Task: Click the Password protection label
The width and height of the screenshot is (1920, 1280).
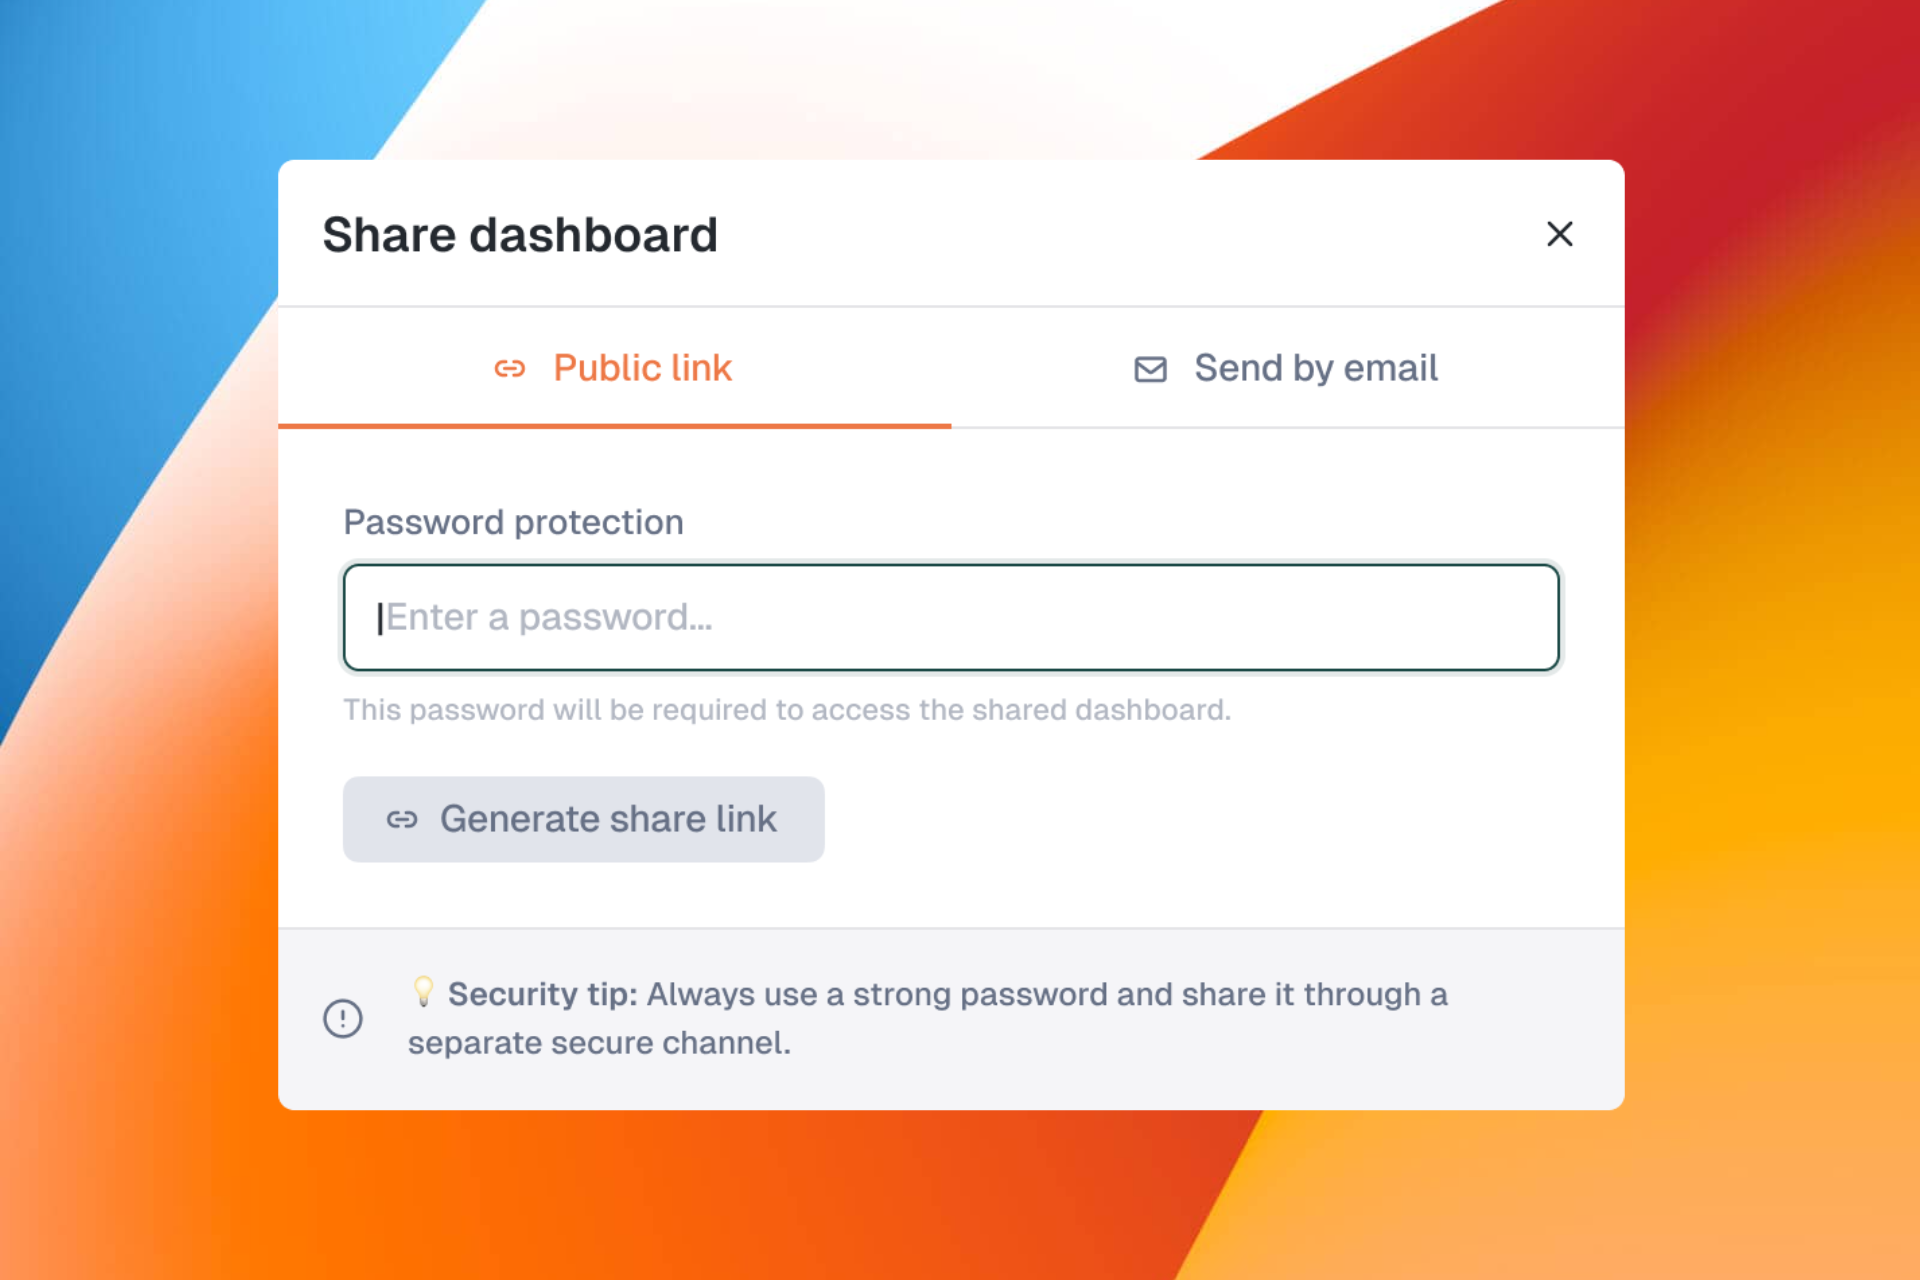Action: point(513,522)
